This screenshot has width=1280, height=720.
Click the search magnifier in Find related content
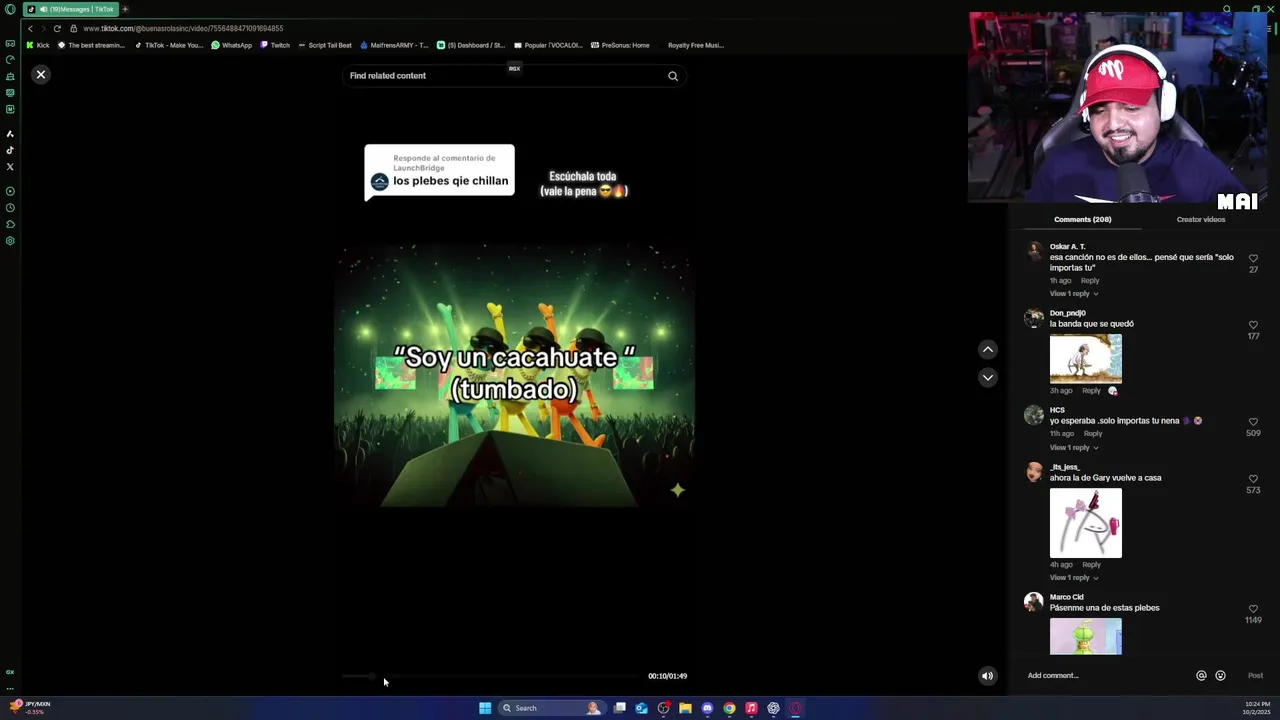[x=673, y=76]
